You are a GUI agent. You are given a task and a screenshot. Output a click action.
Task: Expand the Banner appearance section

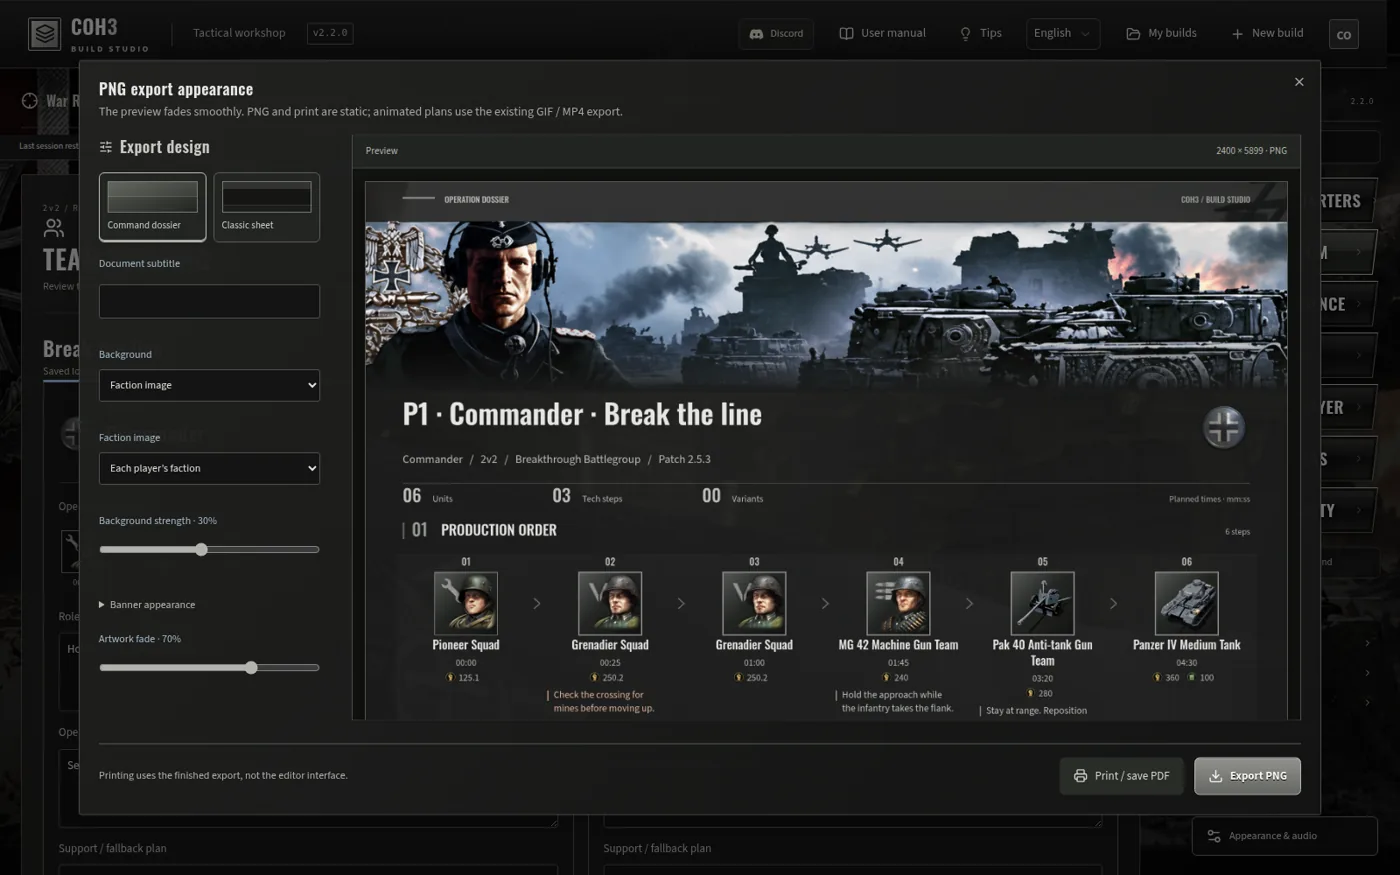[147, 605]
